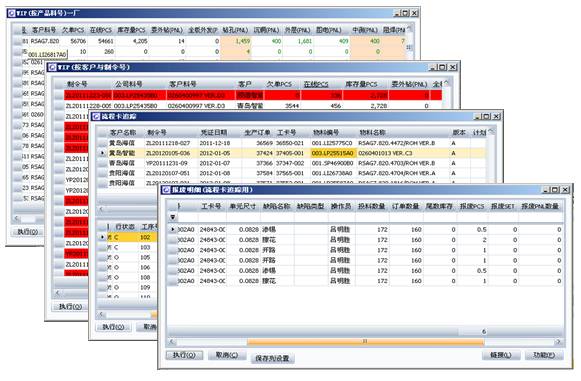This screenshot has width=581, height=381.
Task: Sort by 操作员 column header
Action: coord(341,206)
